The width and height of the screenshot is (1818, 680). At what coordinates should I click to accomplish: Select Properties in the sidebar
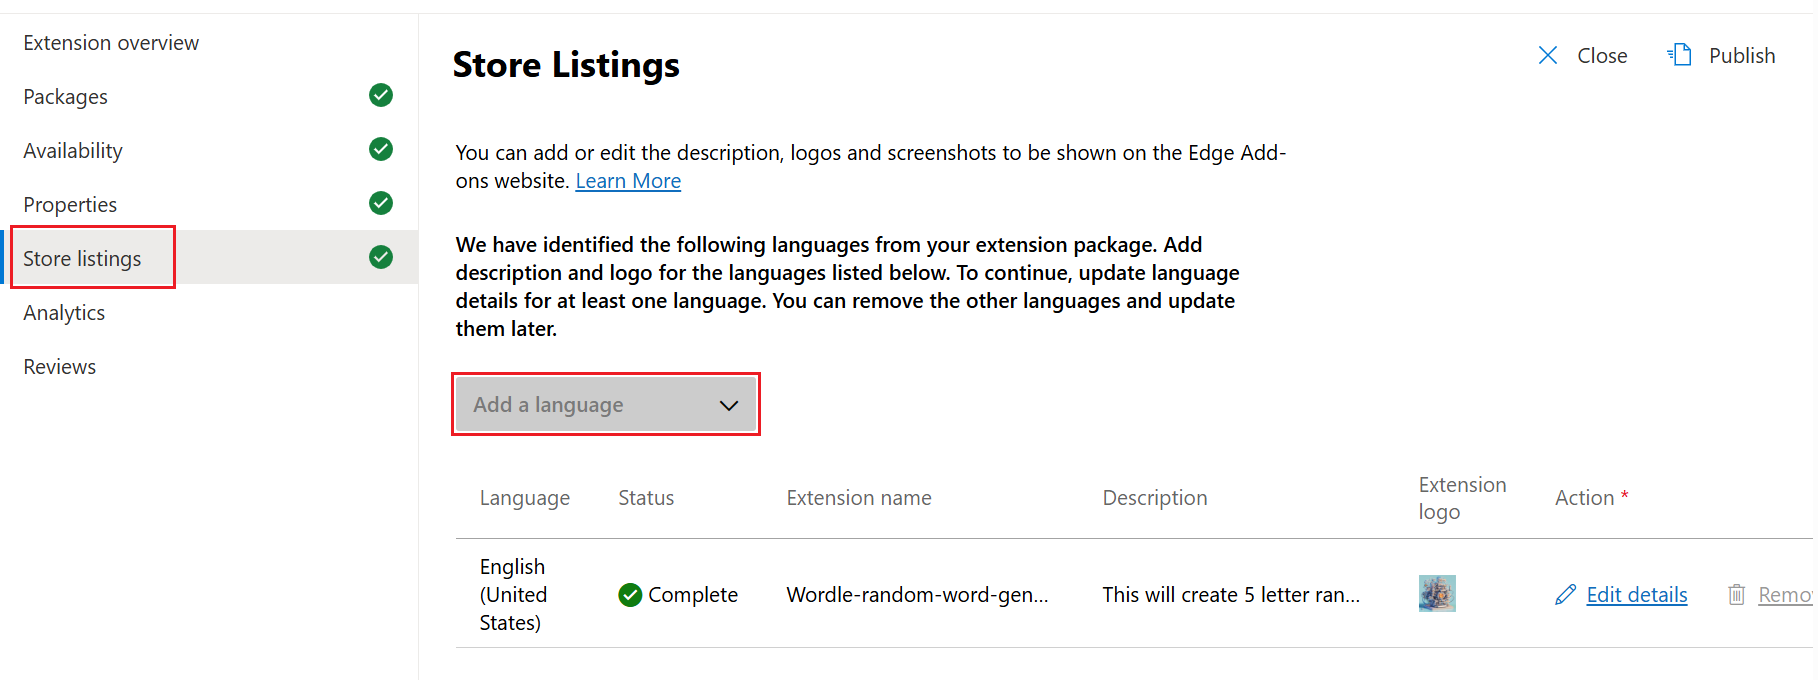(70, 205)
